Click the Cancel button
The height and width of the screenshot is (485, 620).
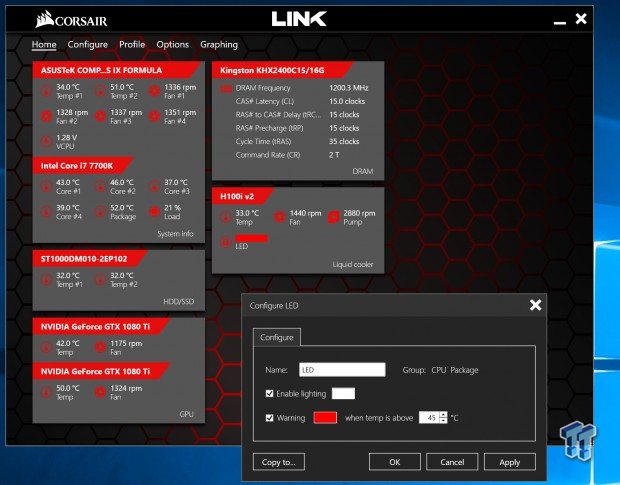pos(452,462)
